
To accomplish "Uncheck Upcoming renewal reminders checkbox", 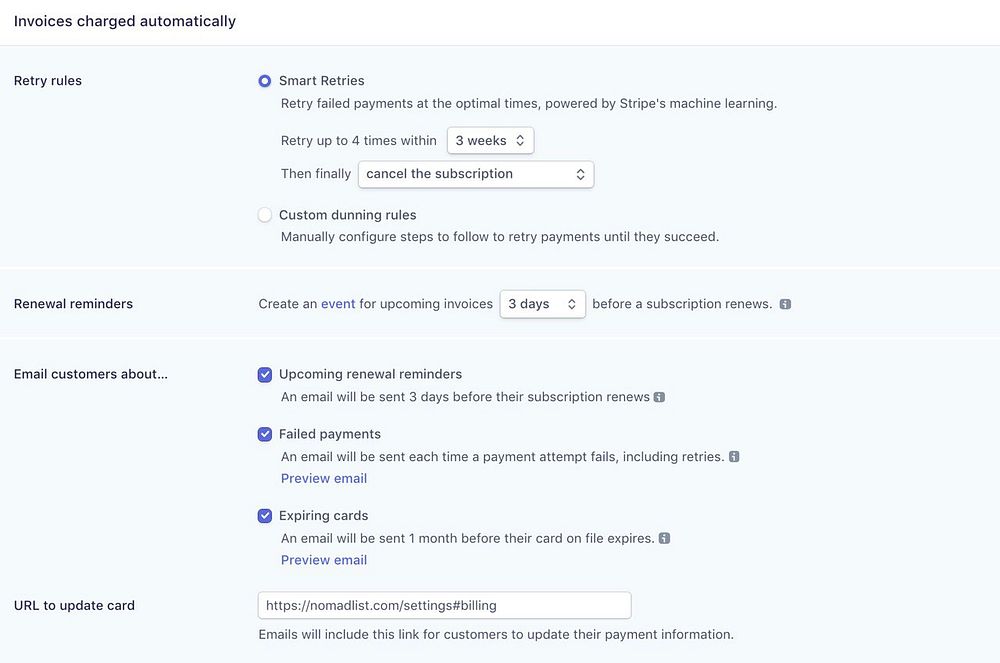I will pyautogui.click(x=265, y=375).
